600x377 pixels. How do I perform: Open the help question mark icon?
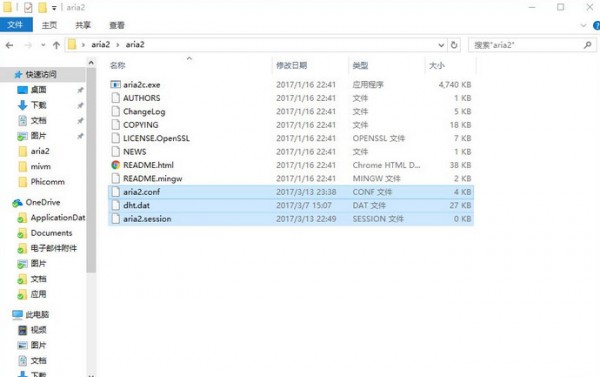click(x=596, y=26)
